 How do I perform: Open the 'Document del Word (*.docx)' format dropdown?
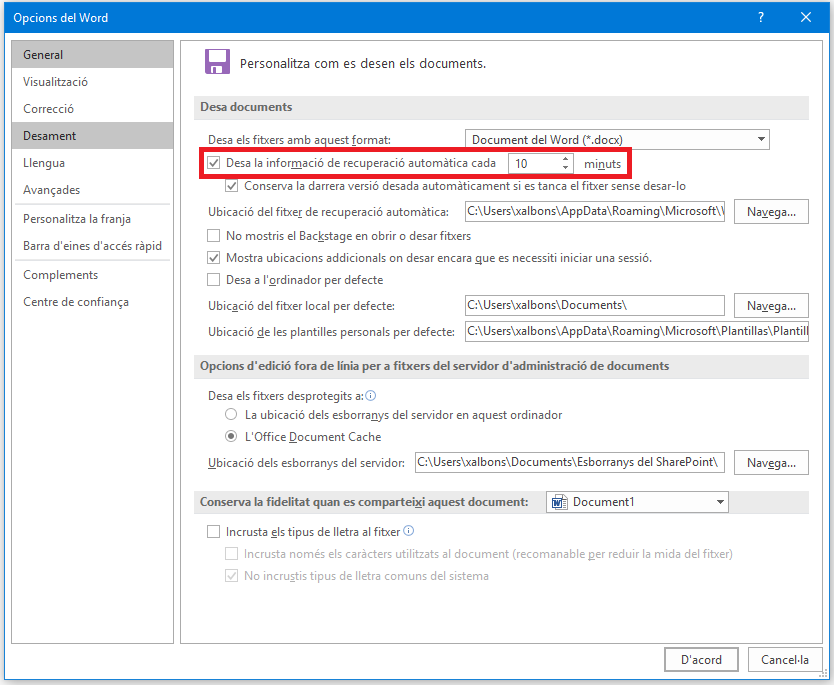coord(617,140)
